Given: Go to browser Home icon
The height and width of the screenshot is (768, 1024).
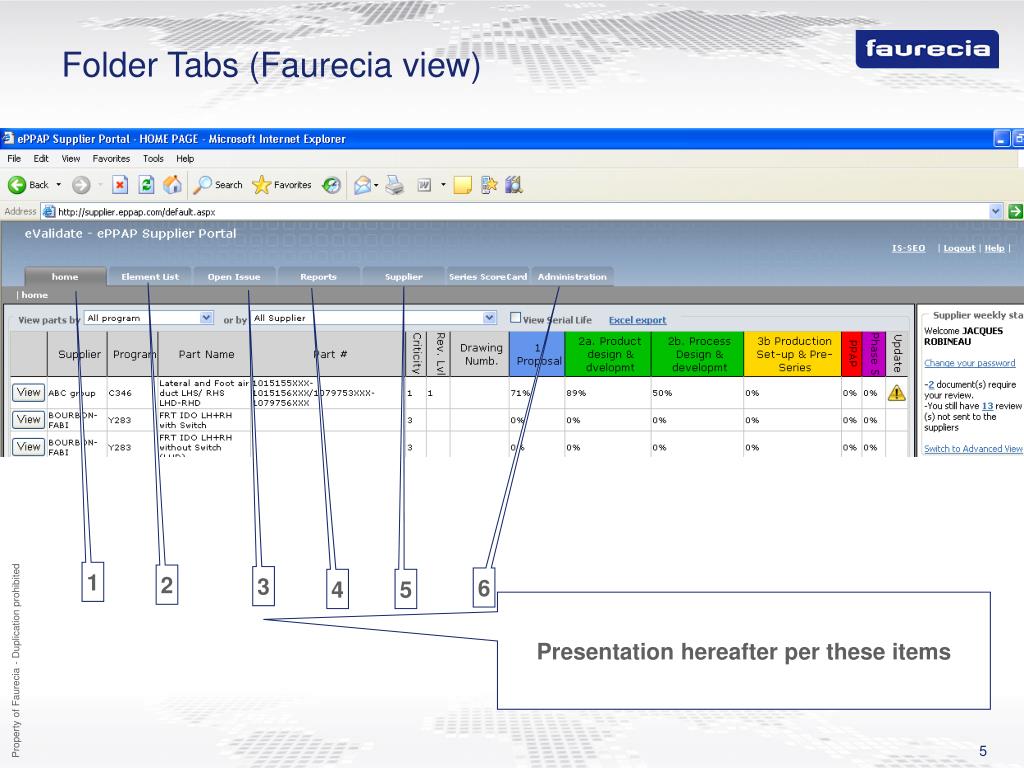Looking at the screenshot, I should (x=172, y=185).
